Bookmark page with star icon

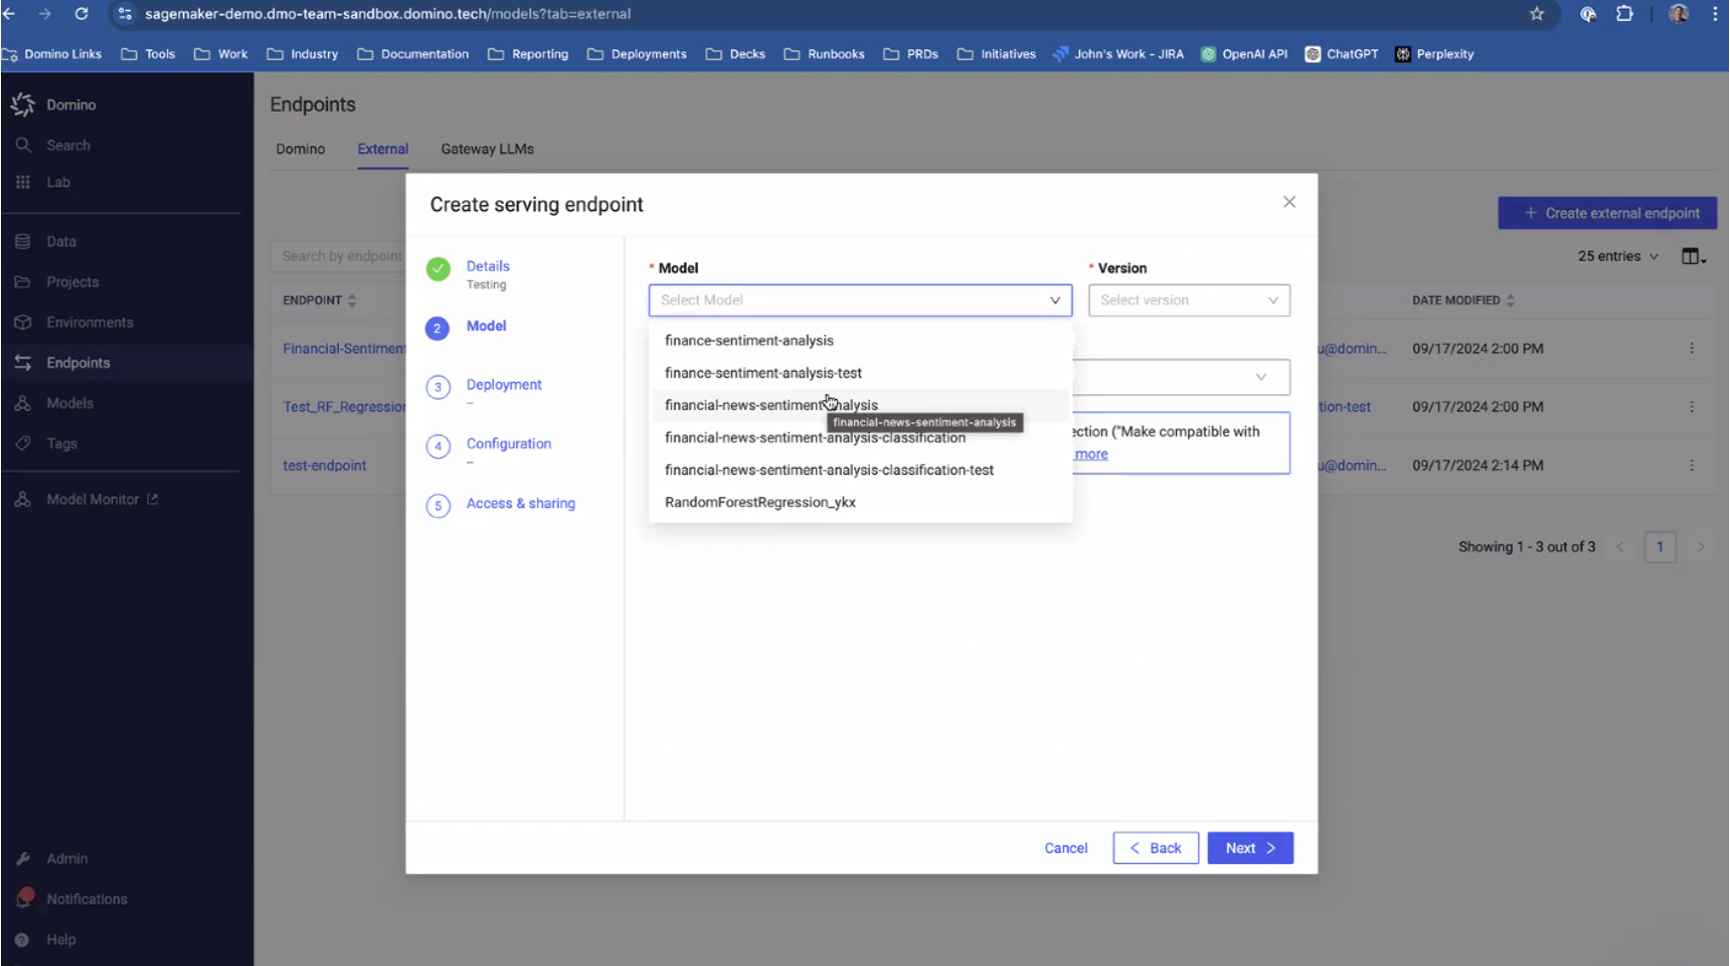pos(1537,14)
